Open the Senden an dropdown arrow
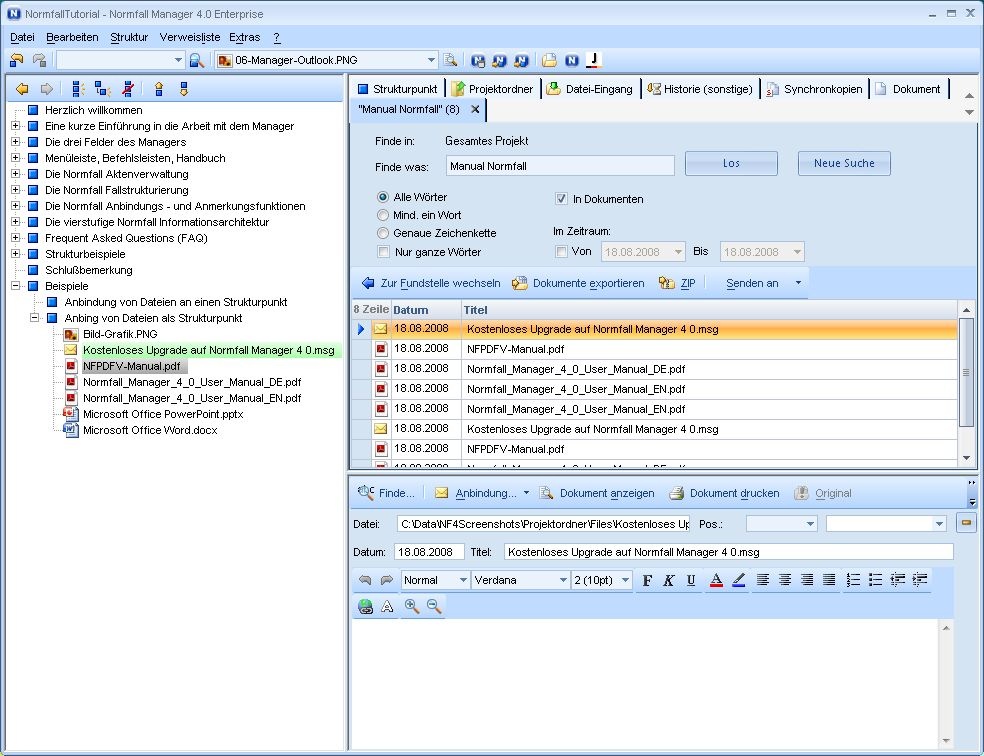 coord(798,283)
